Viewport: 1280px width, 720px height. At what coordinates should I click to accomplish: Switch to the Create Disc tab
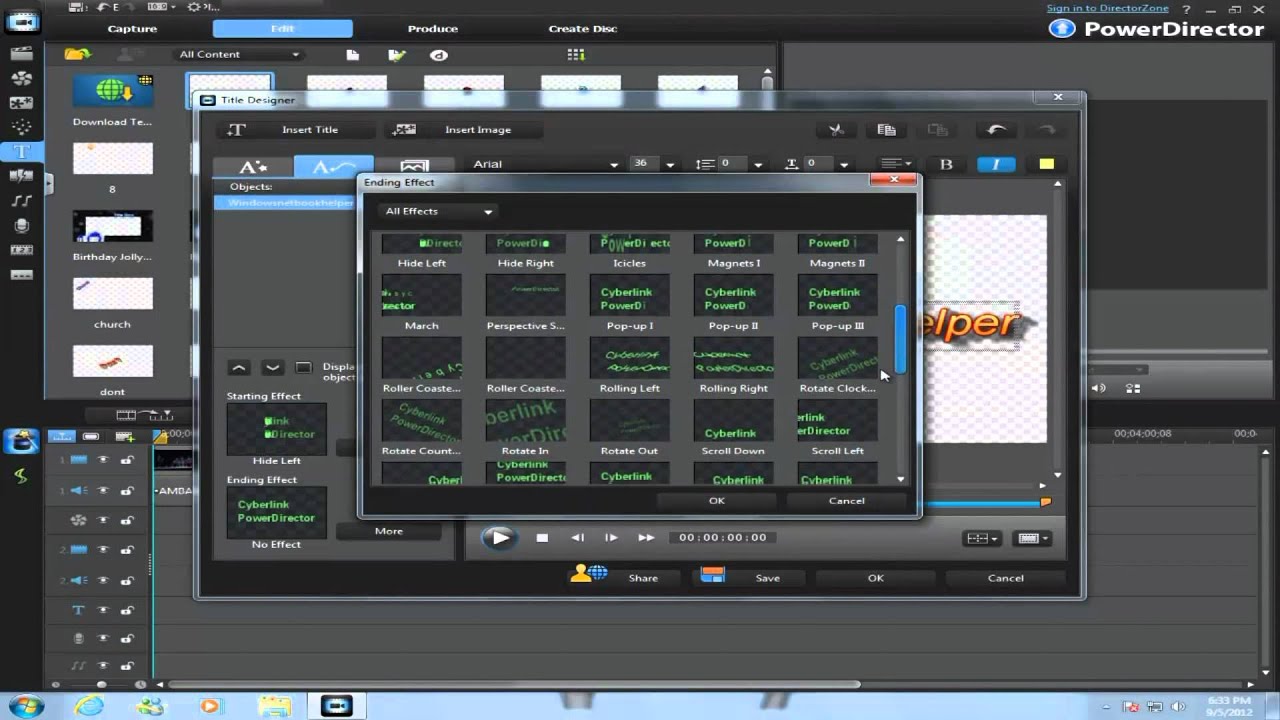tap(583, 29)
